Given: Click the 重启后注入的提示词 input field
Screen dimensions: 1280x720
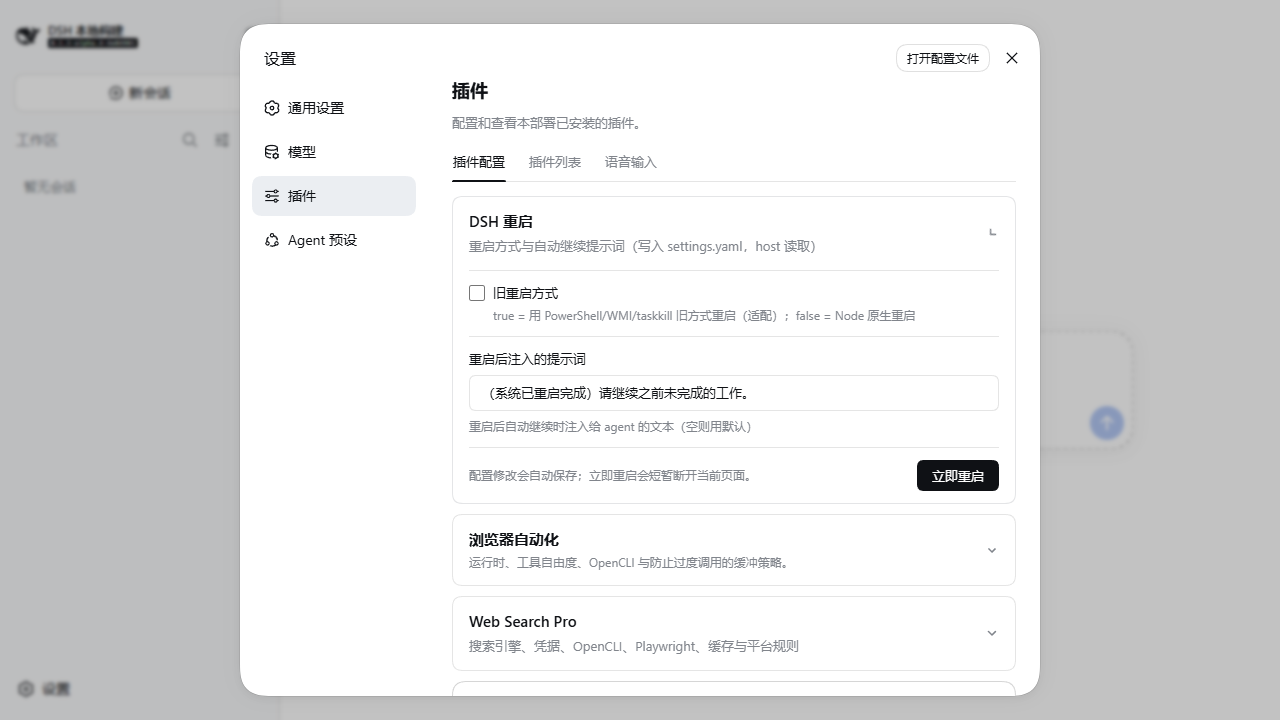Looking at the screenshot, I should pos(734,393).
